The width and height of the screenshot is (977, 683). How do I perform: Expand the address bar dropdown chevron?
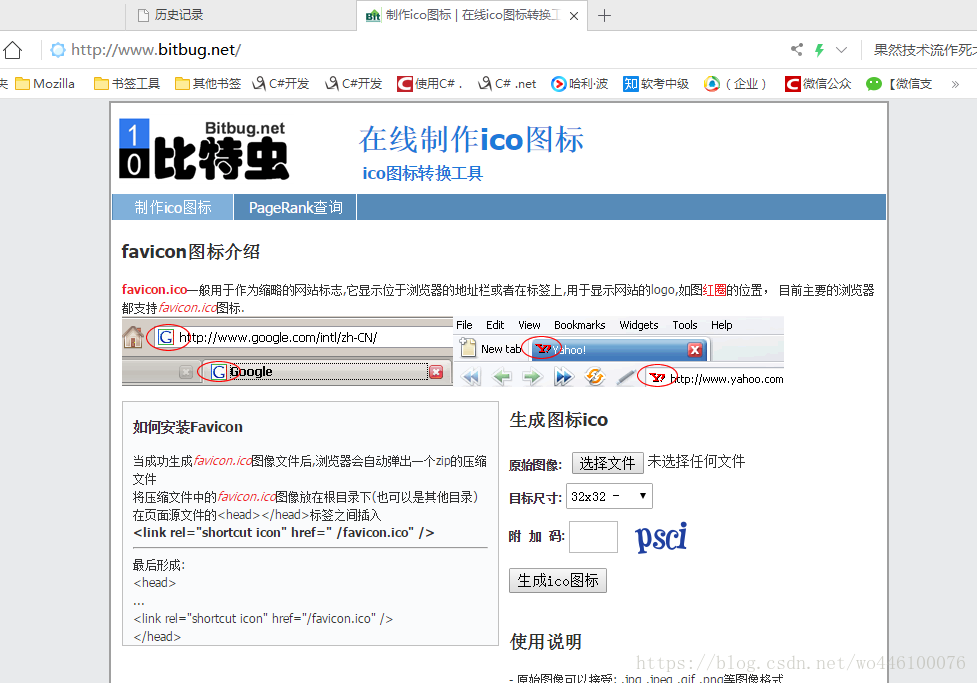click(841, 50)
